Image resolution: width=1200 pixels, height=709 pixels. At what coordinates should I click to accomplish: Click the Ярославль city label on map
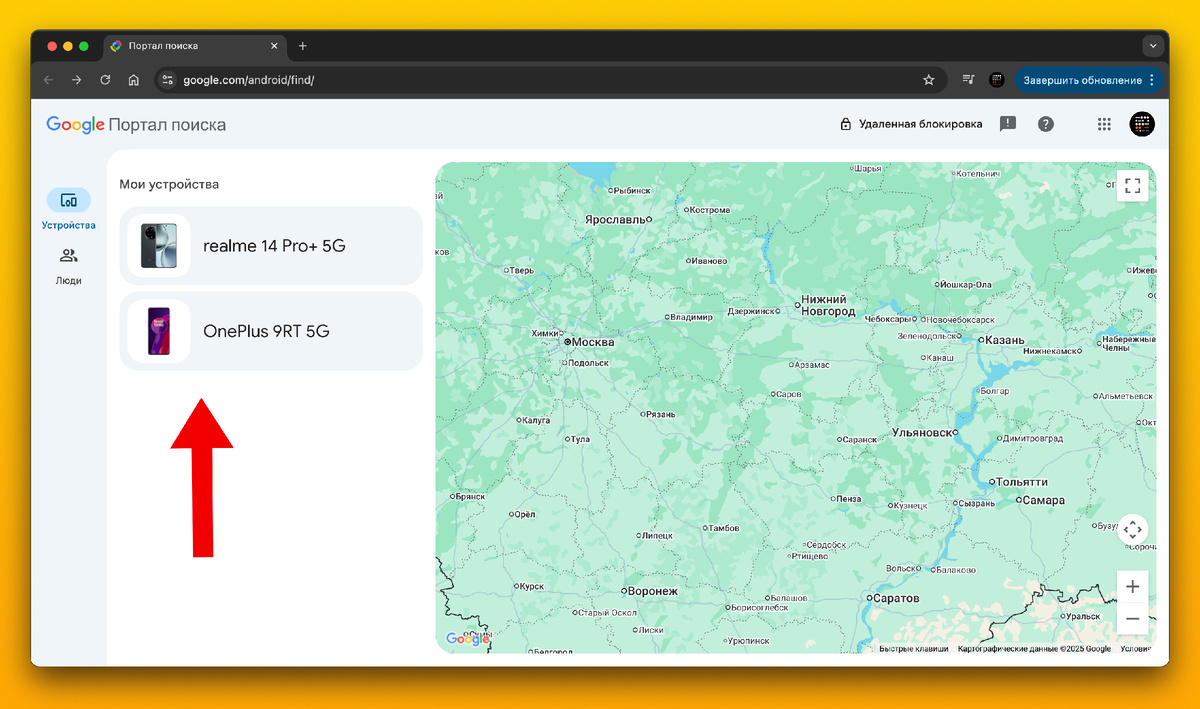tap(614, 219)
